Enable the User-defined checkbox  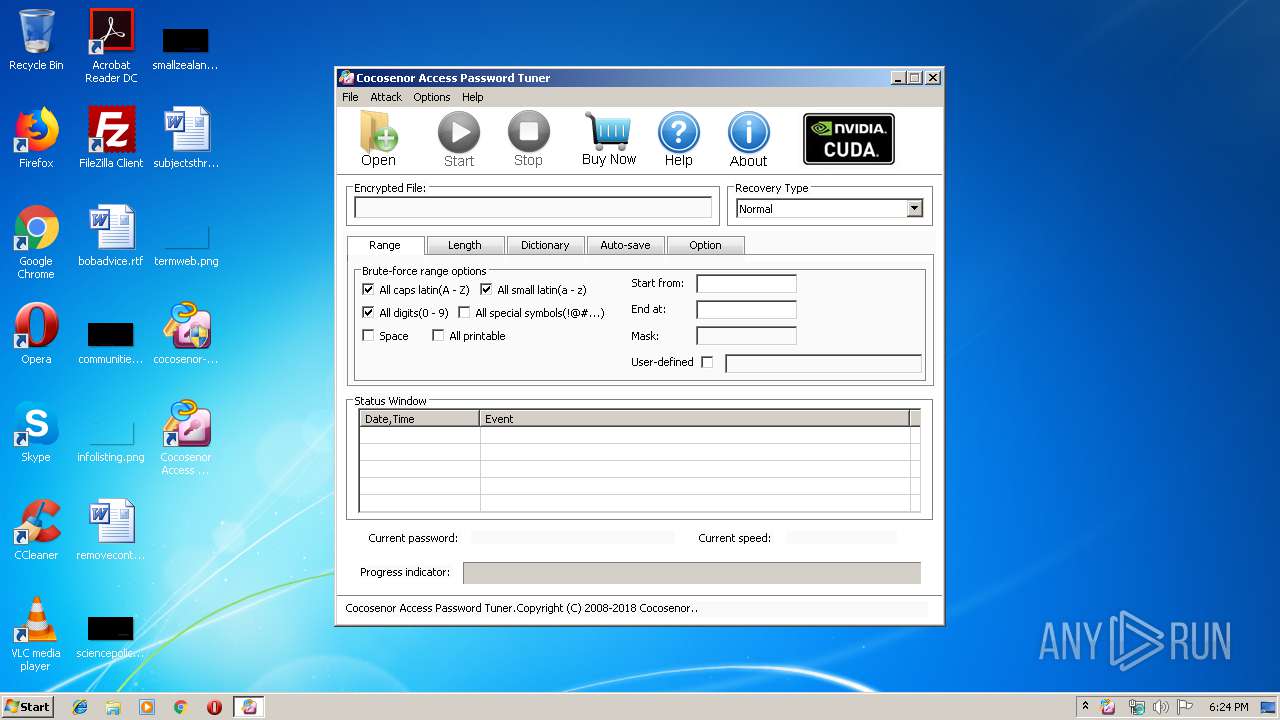[707, 362]
